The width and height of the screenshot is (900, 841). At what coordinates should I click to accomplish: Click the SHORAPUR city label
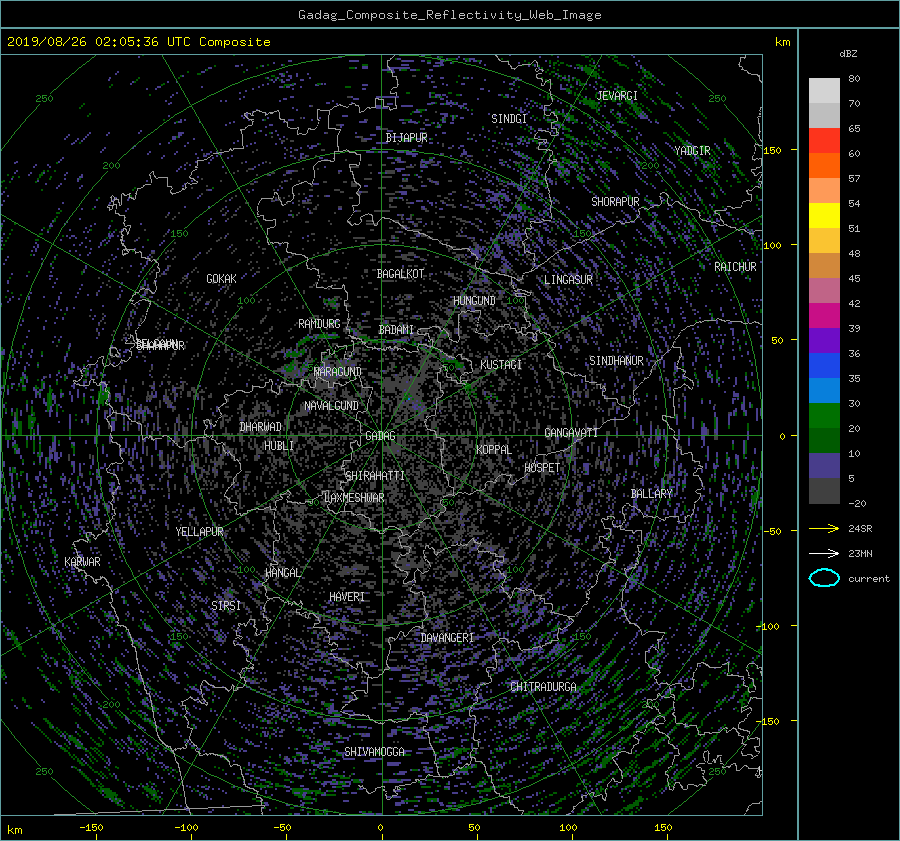pos(615,202)
